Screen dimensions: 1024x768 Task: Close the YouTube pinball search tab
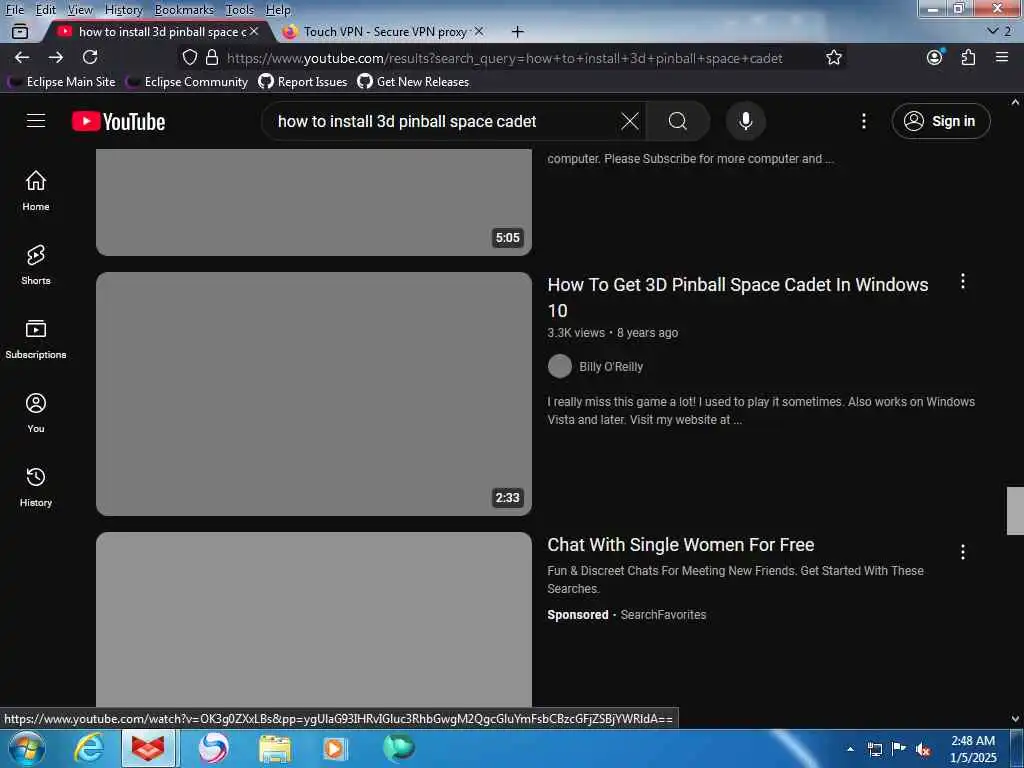(x=254, y=31)
